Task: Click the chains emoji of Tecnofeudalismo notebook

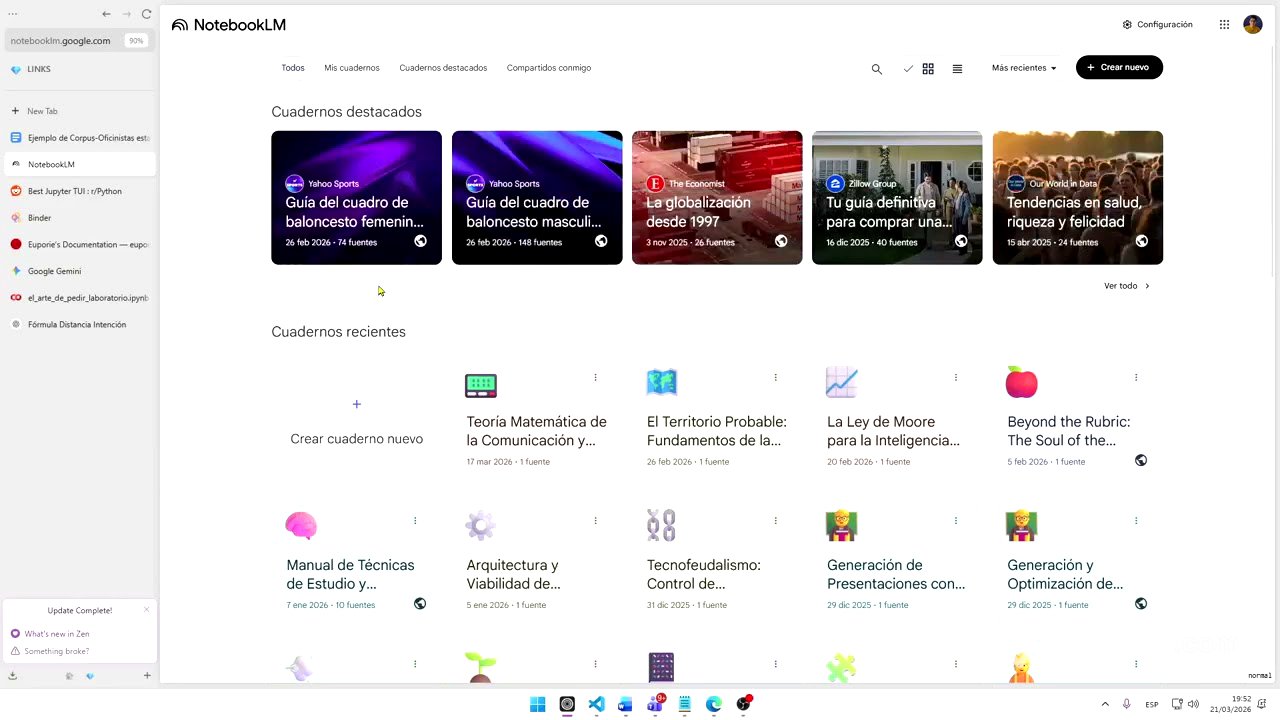Action: click(x=661, y=525)
